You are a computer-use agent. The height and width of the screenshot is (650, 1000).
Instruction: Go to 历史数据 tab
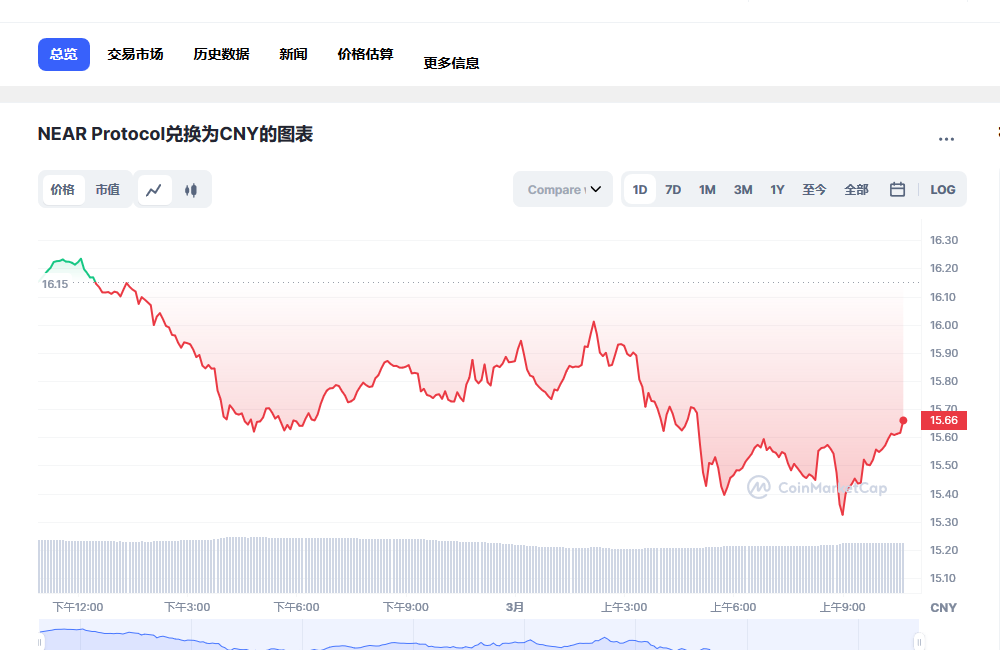tap(221, 54)
